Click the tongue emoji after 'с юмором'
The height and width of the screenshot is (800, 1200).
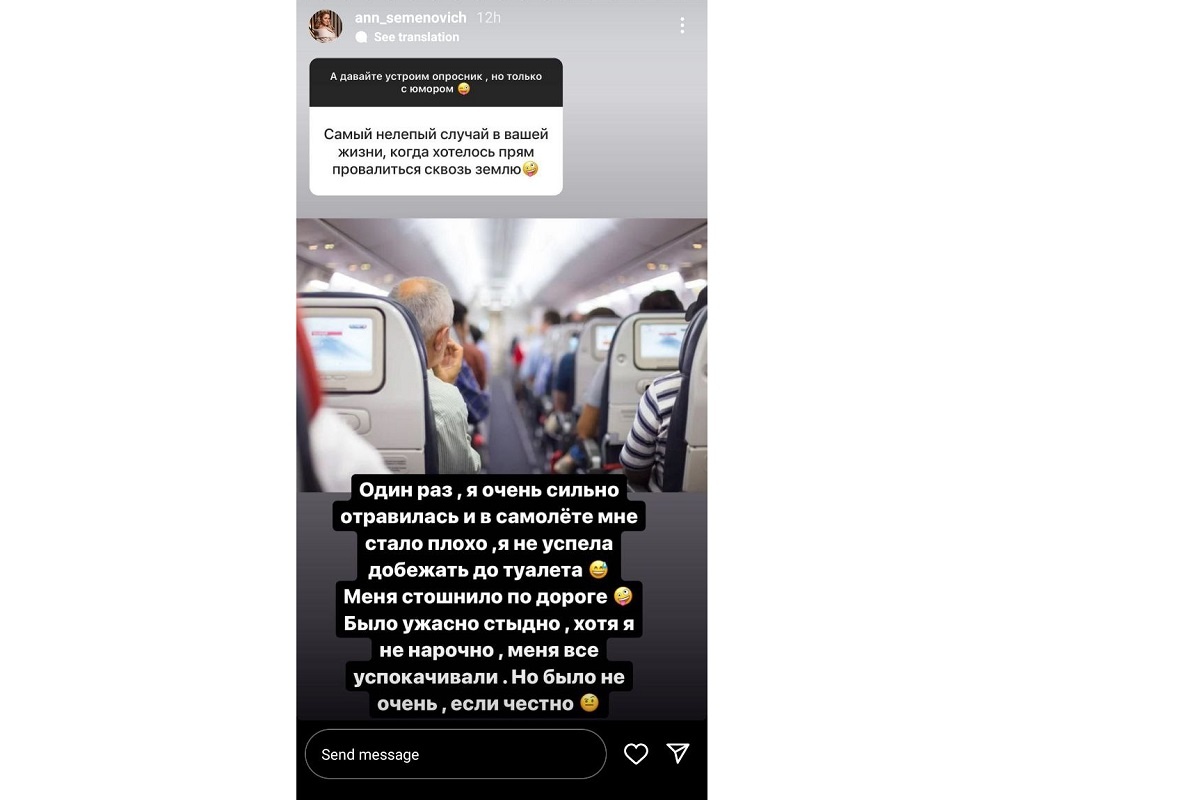pyautogui.click(x=463, y=89)
